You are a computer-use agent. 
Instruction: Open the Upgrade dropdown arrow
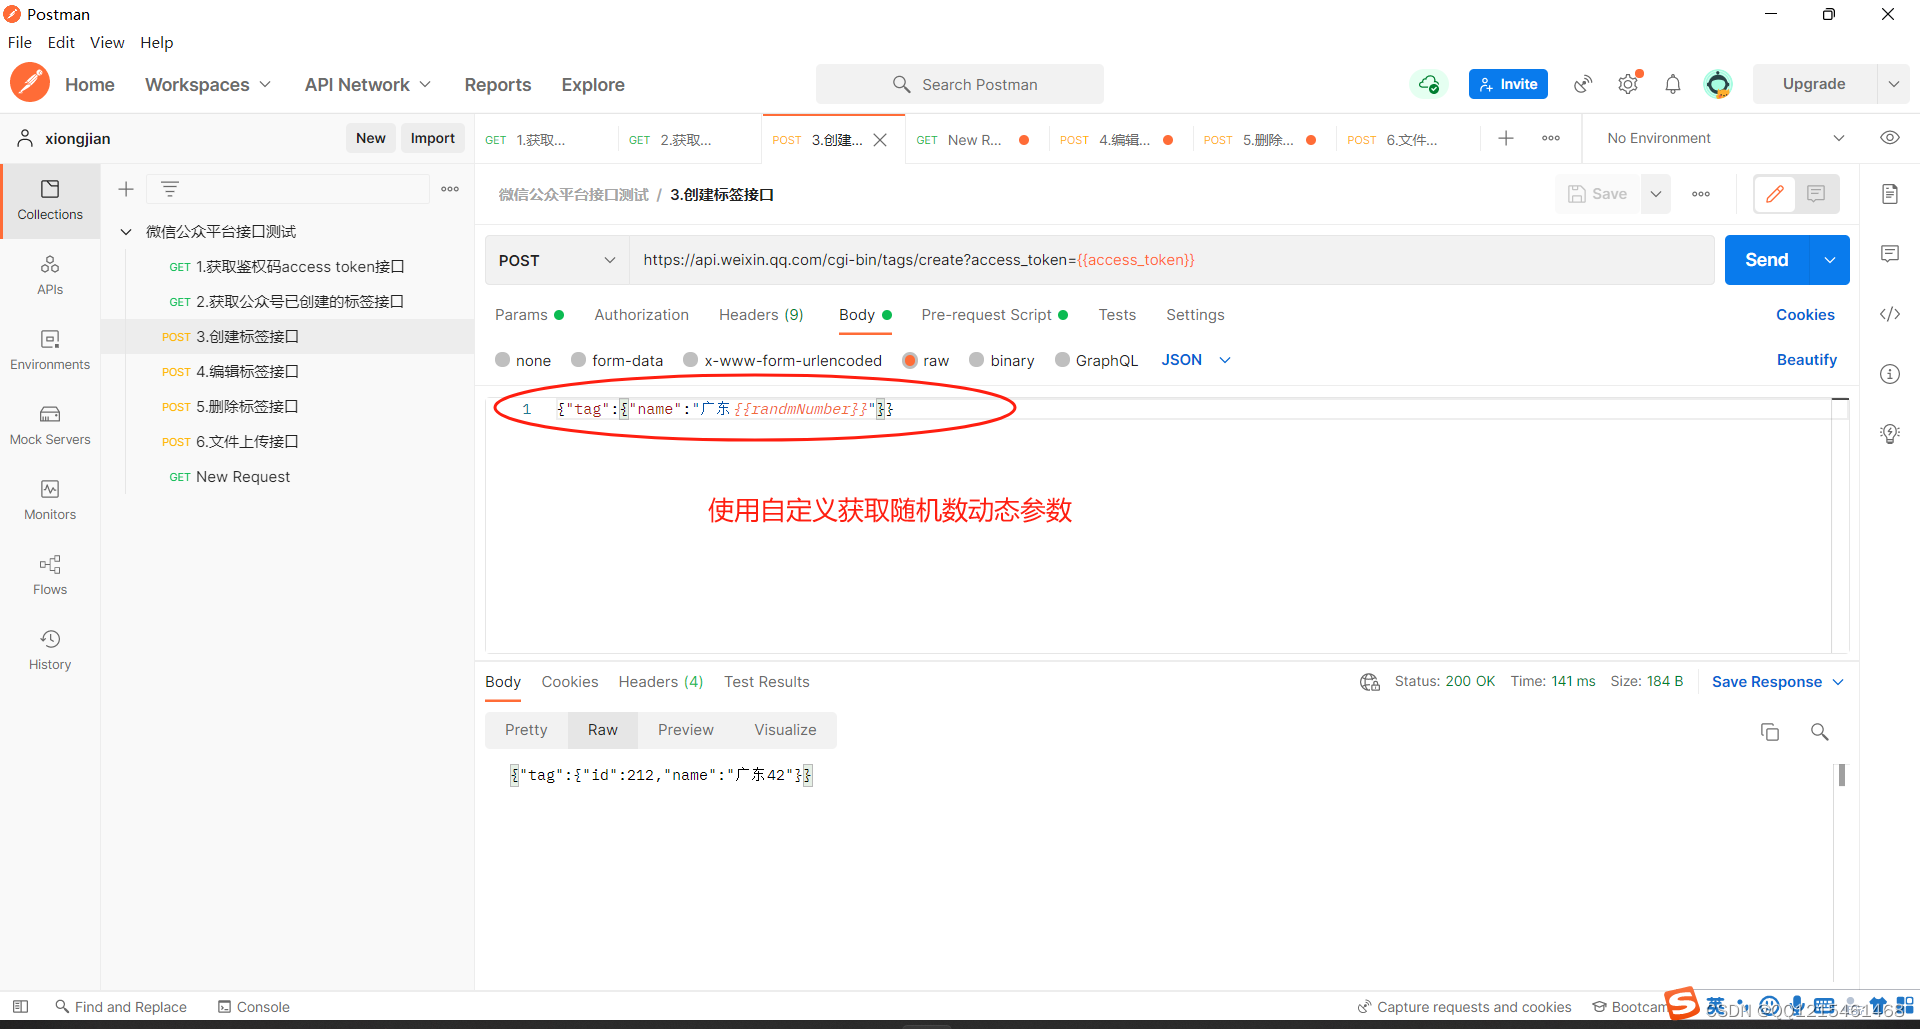(1894, 84)
